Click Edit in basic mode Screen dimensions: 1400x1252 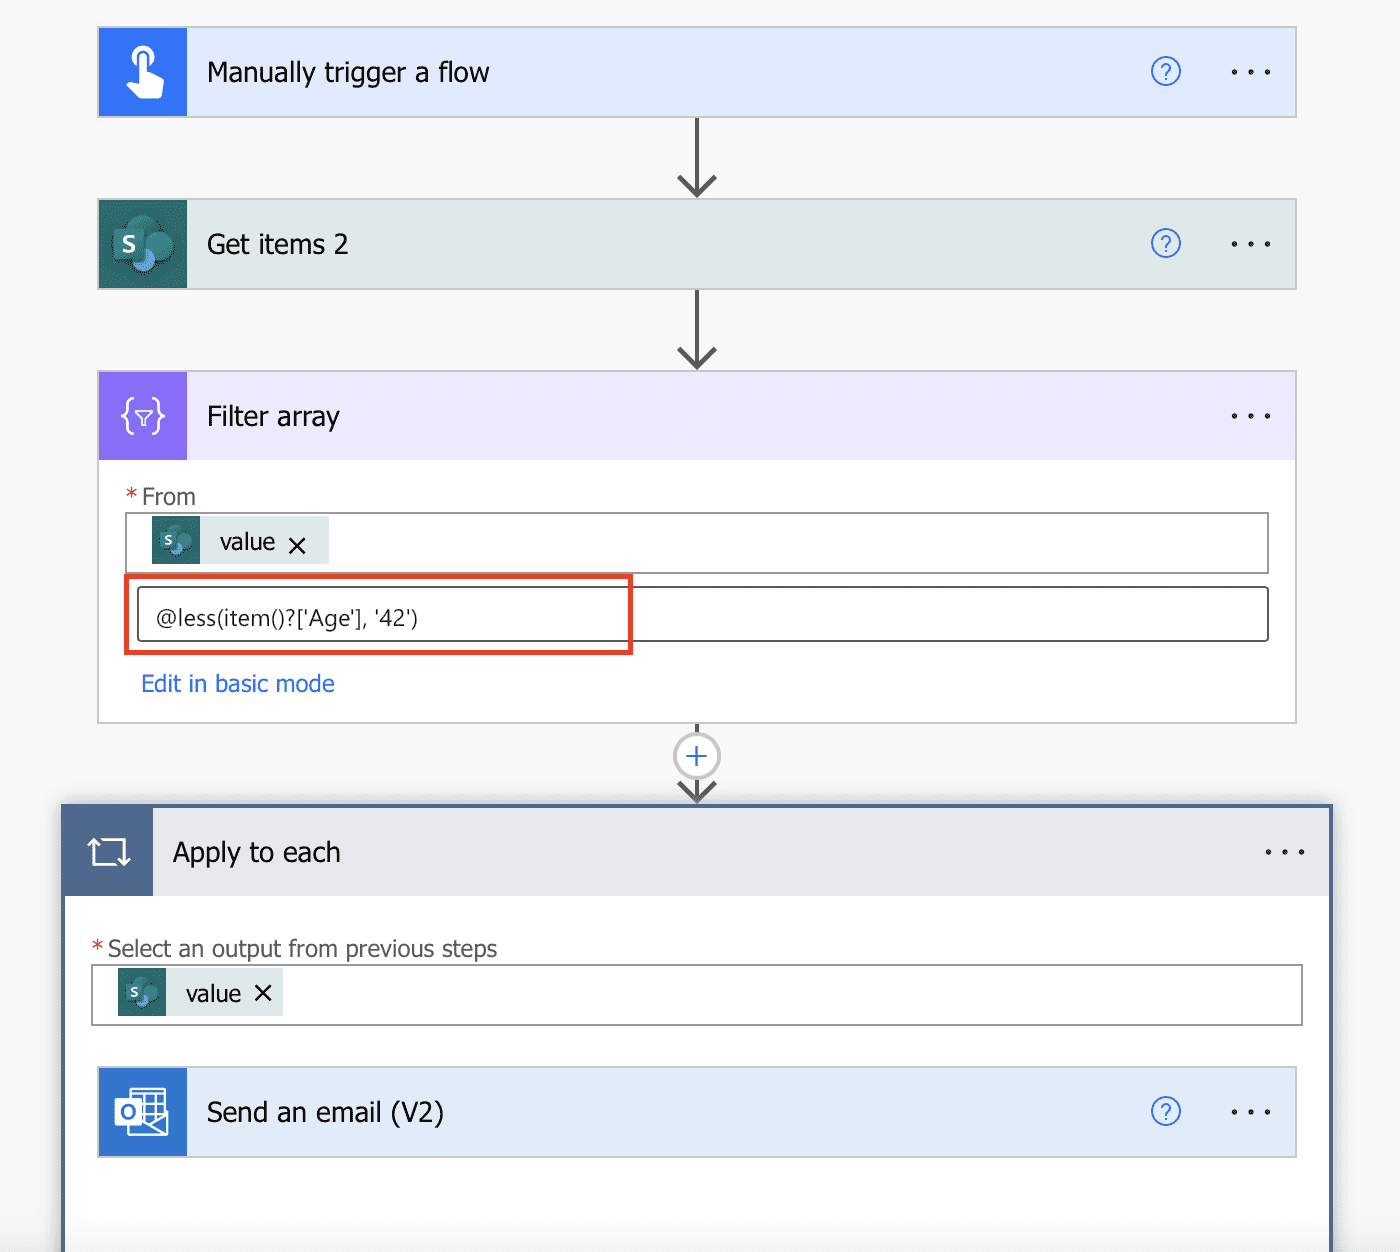(x=237, y=683)
